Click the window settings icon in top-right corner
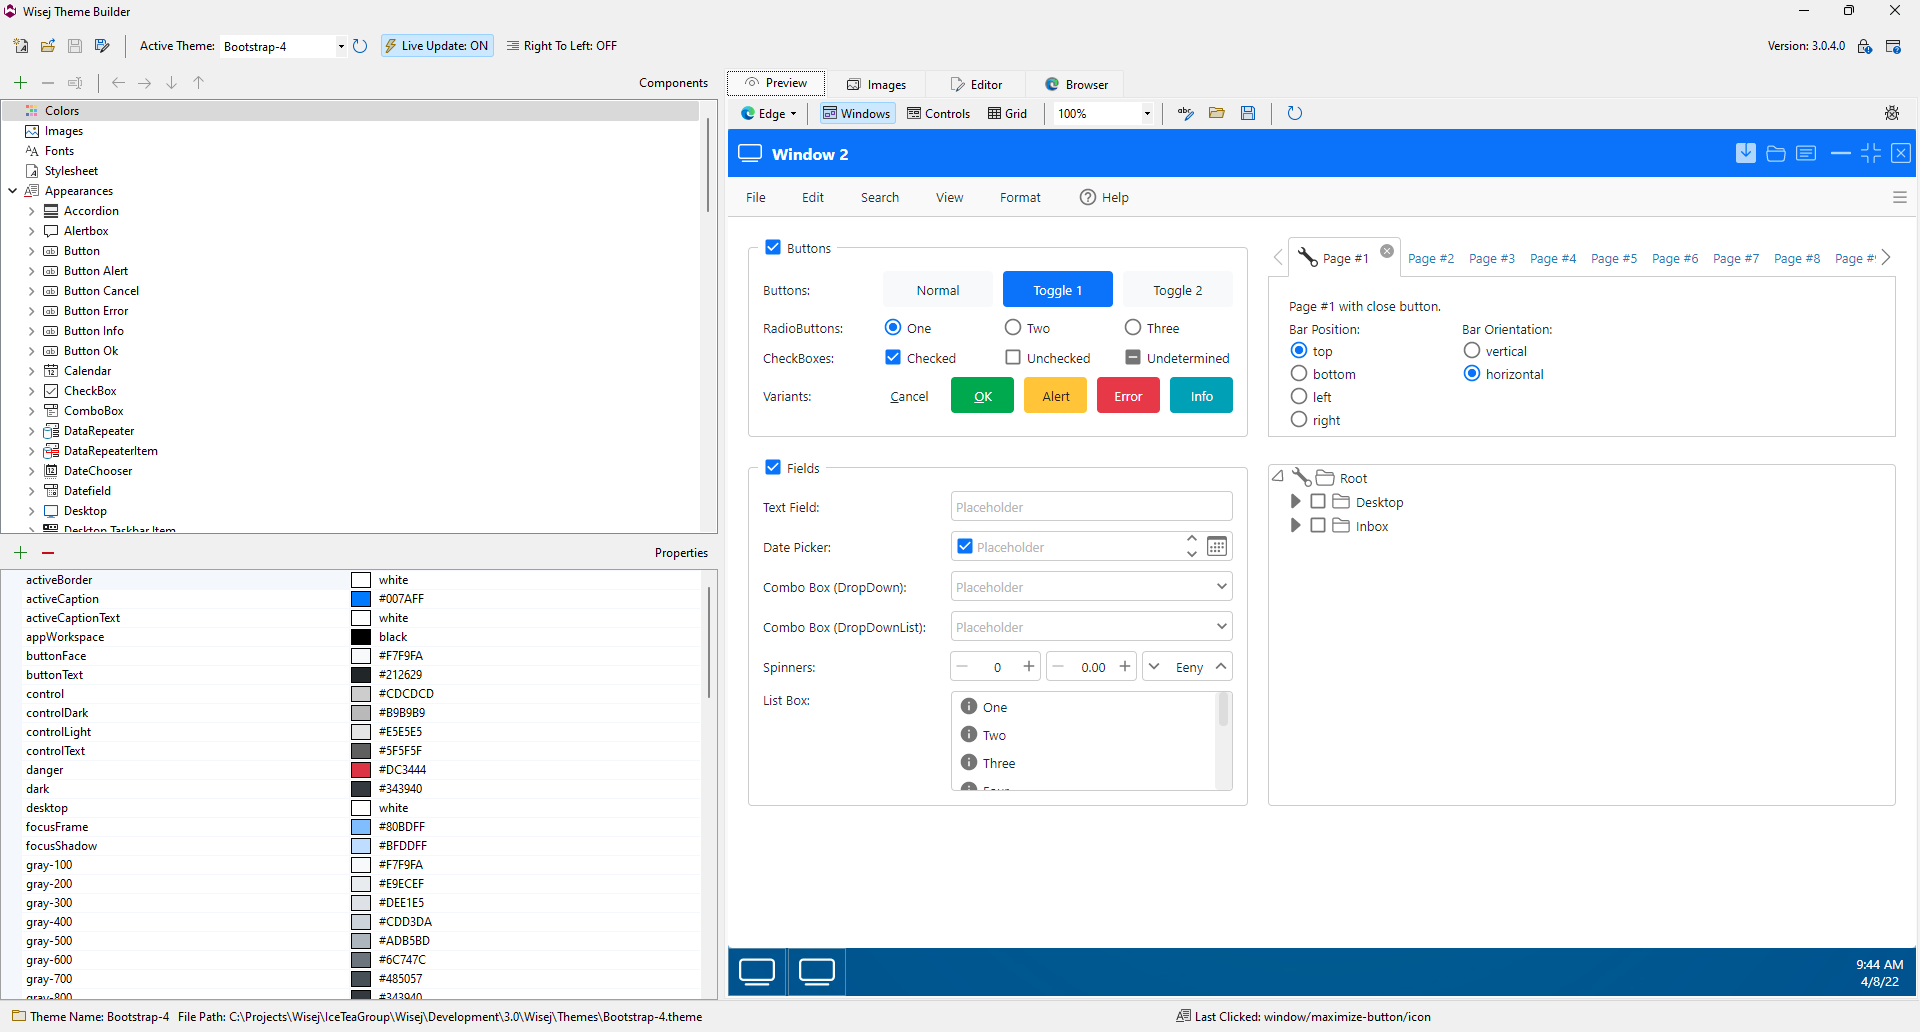The width and height of the screenshot is (1920, 1032). click(1893, 46)
